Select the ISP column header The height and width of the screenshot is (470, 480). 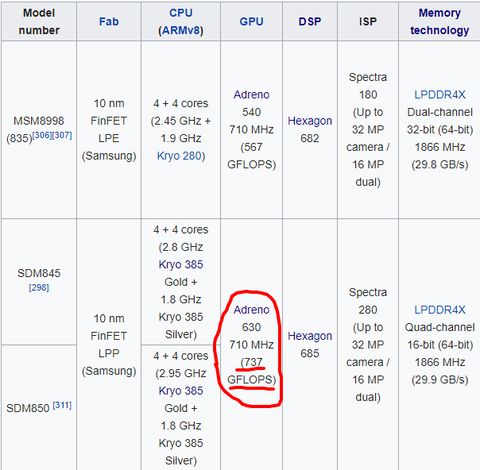point(368,22)
